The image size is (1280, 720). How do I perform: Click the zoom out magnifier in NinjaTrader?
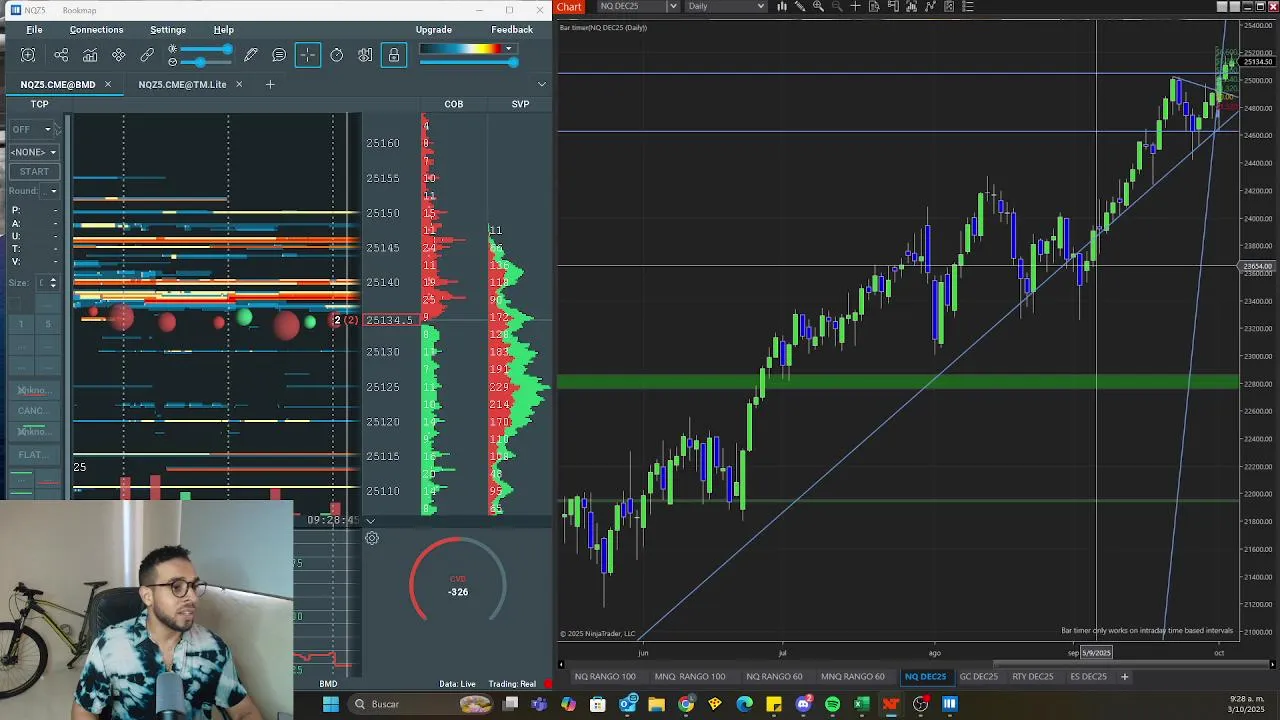(837, 6)
